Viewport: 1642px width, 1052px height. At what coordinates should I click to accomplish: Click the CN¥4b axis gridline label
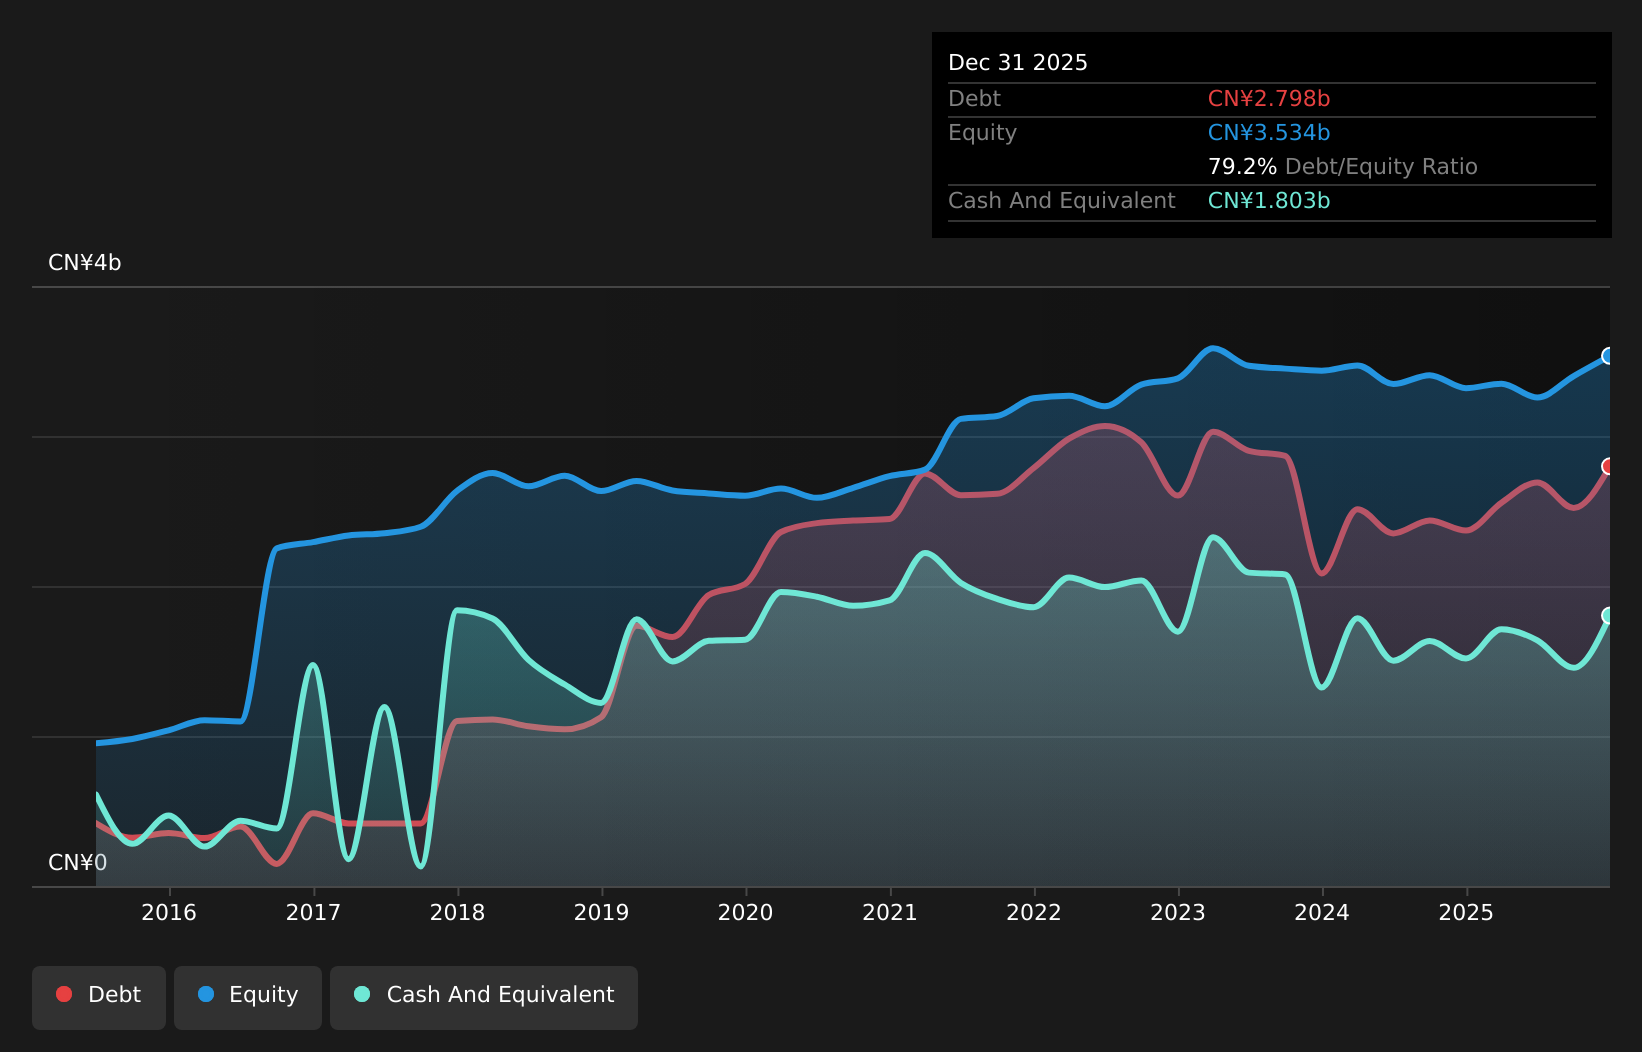(84, 263)
